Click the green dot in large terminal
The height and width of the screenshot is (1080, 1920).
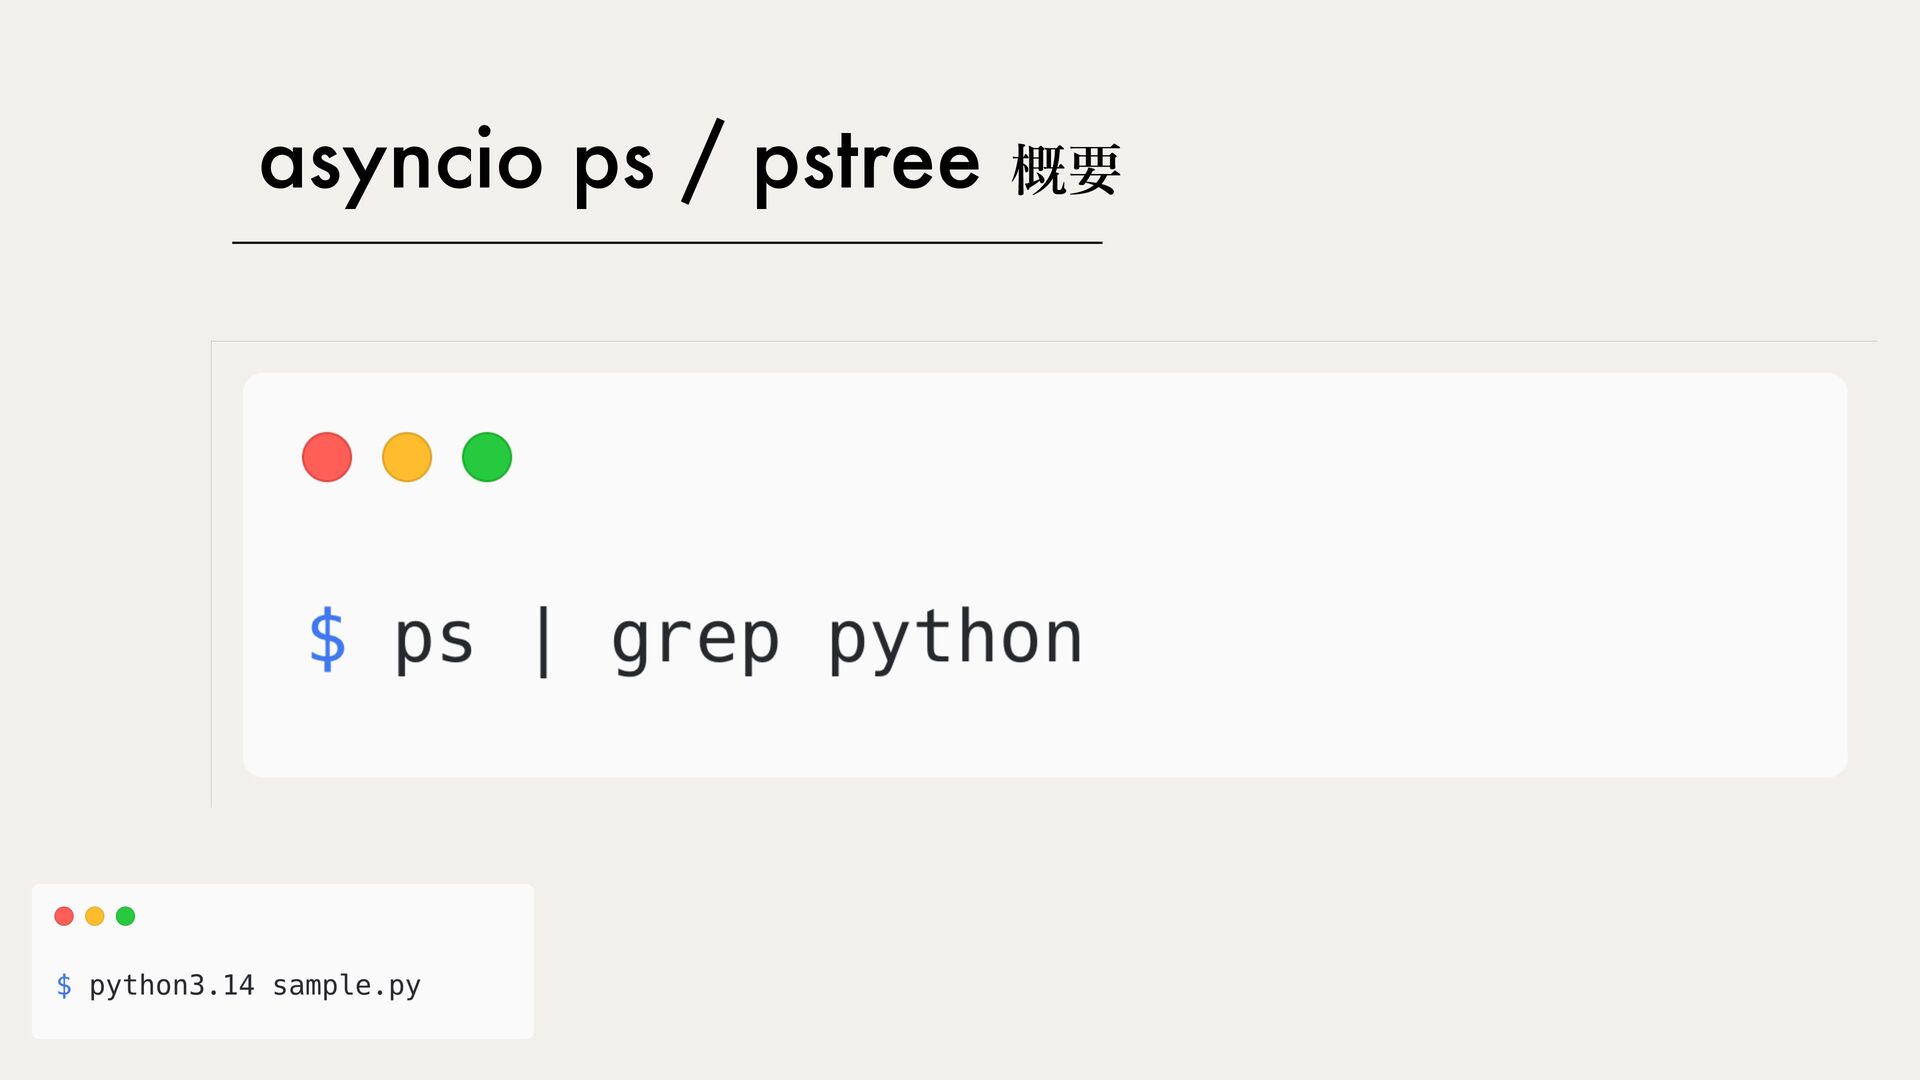[487, 457]
